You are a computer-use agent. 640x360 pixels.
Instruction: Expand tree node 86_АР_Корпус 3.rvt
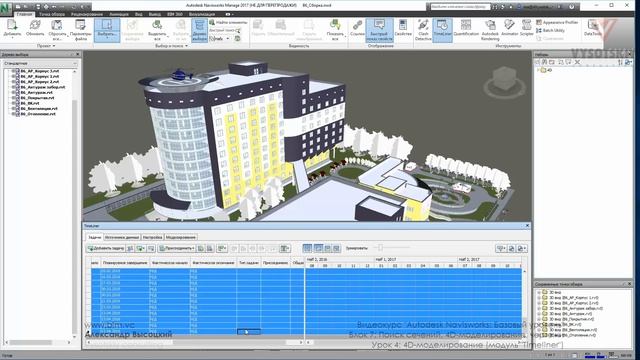pos(13,71)
